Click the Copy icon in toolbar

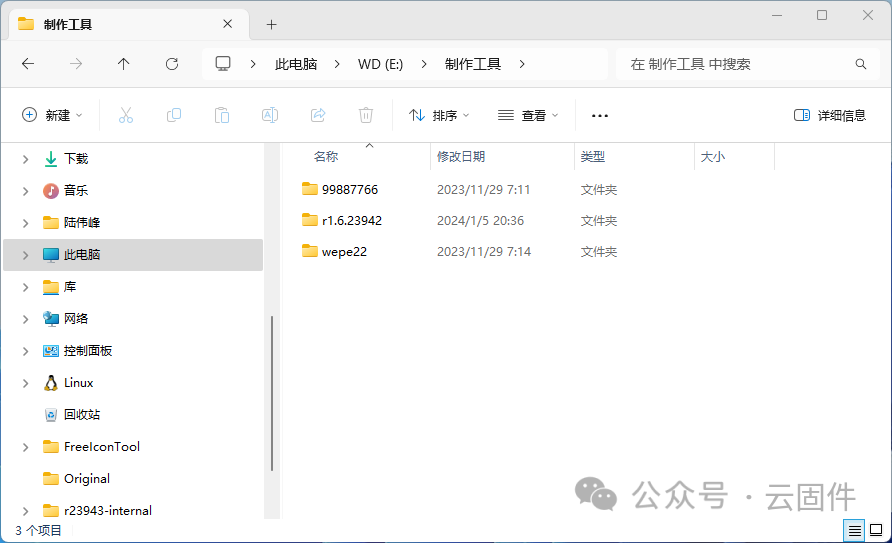point(174,115)
